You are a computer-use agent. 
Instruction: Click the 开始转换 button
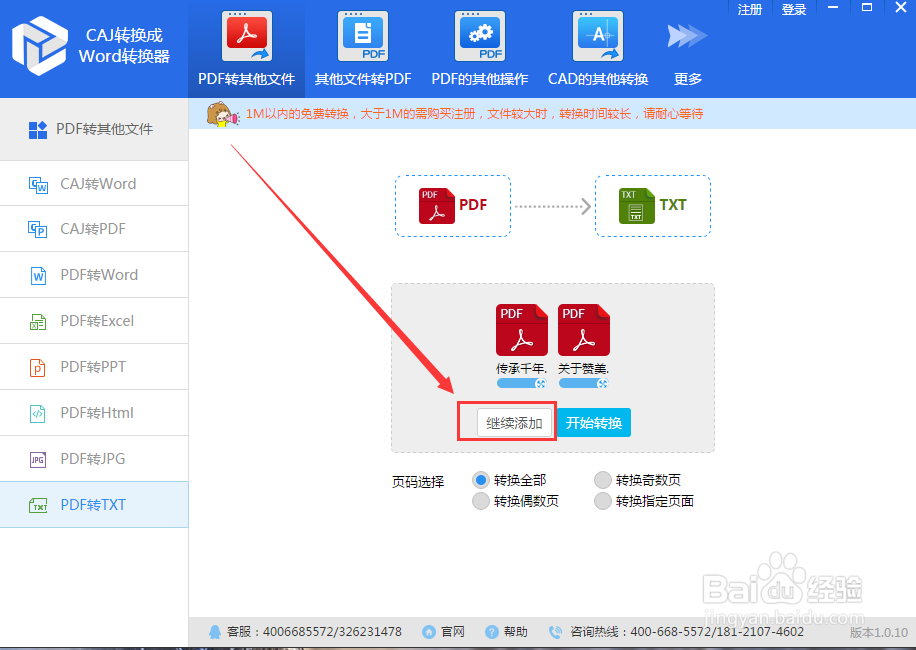[x=594, y=423]
